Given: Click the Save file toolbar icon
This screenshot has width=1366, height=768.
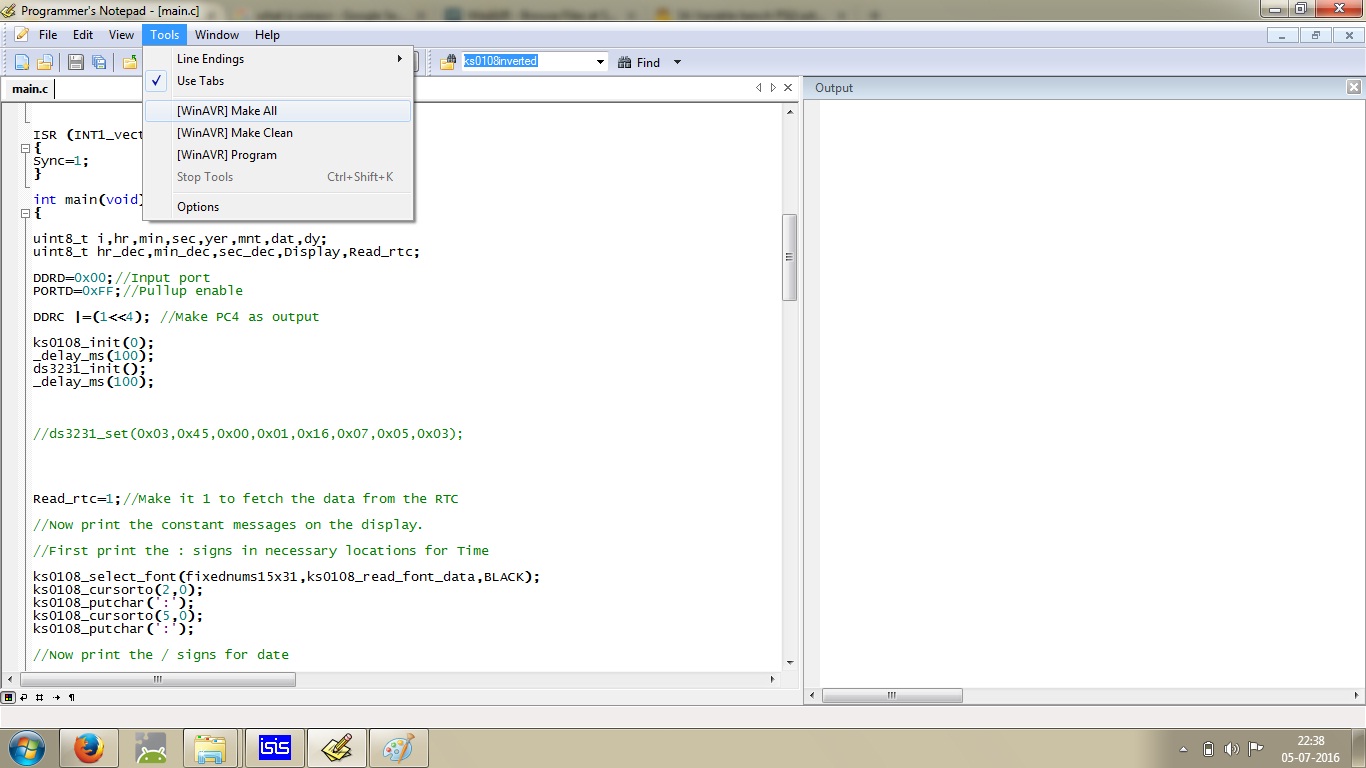Looking at the screenshot, I should (76, 62).
